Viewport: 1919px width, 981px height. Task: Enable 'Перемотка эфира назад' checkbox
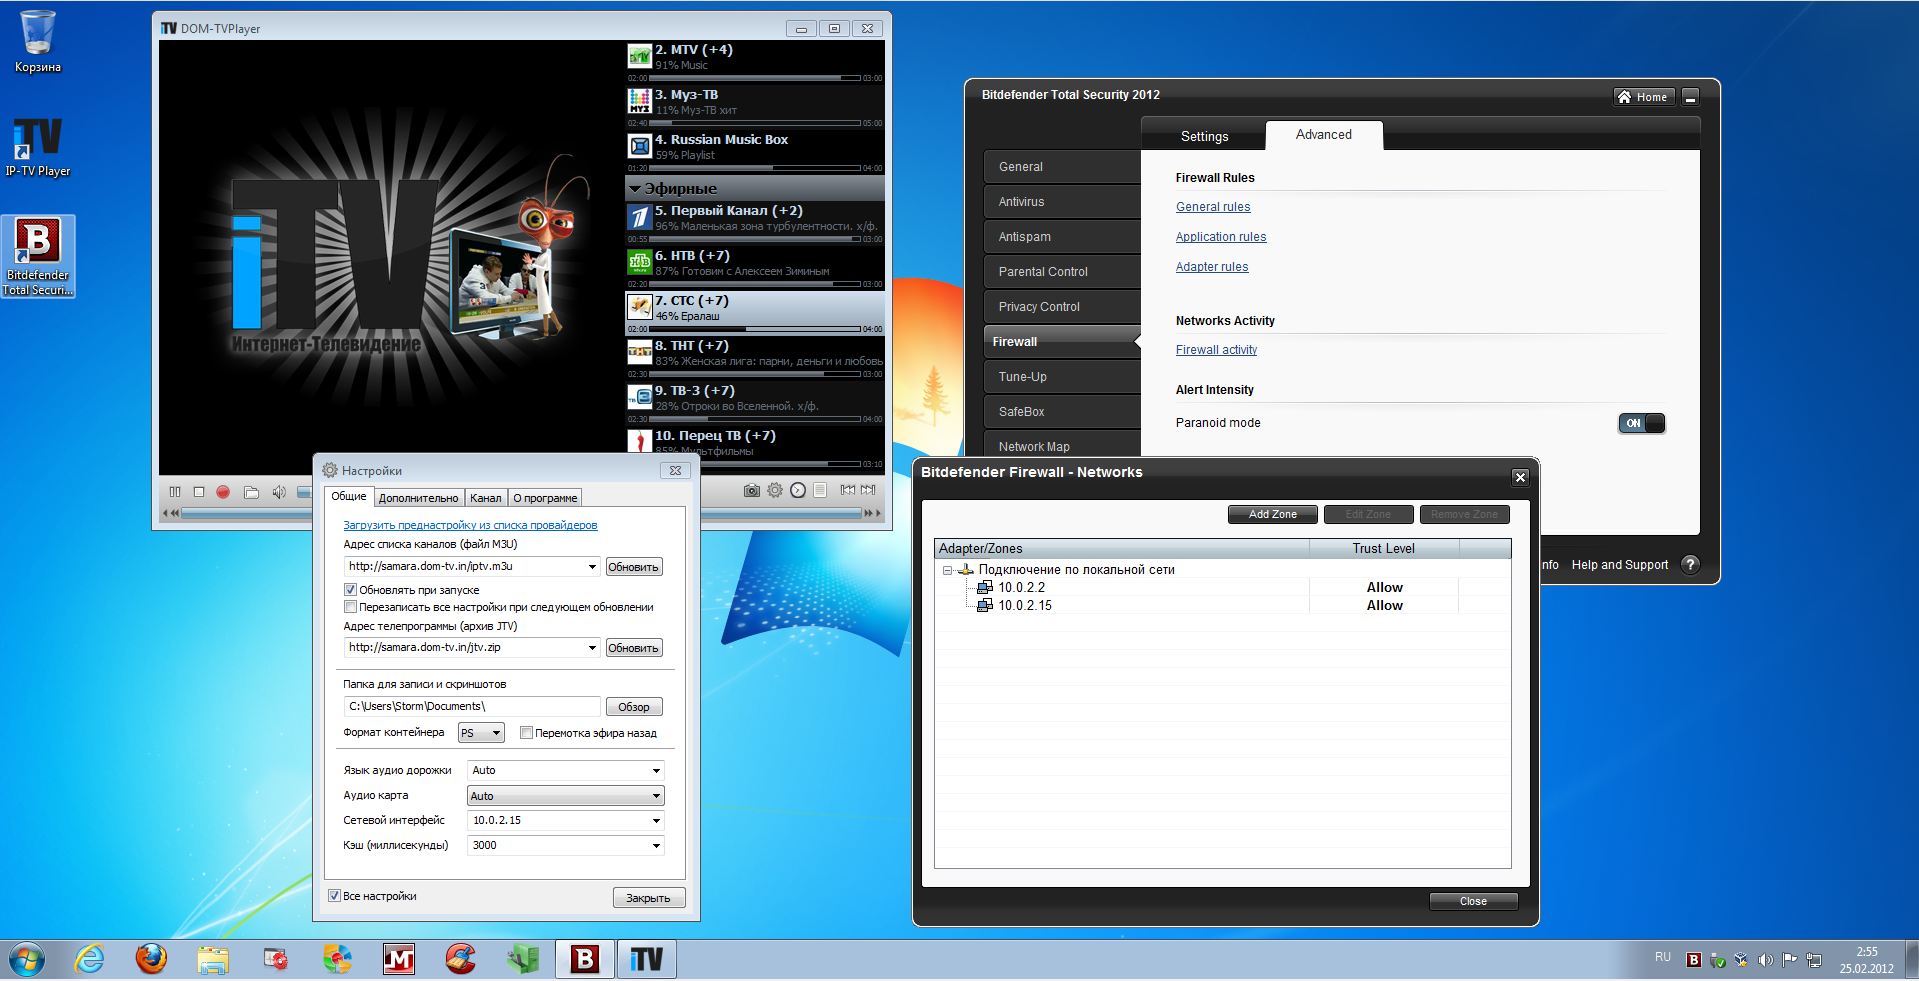point(526,733)
